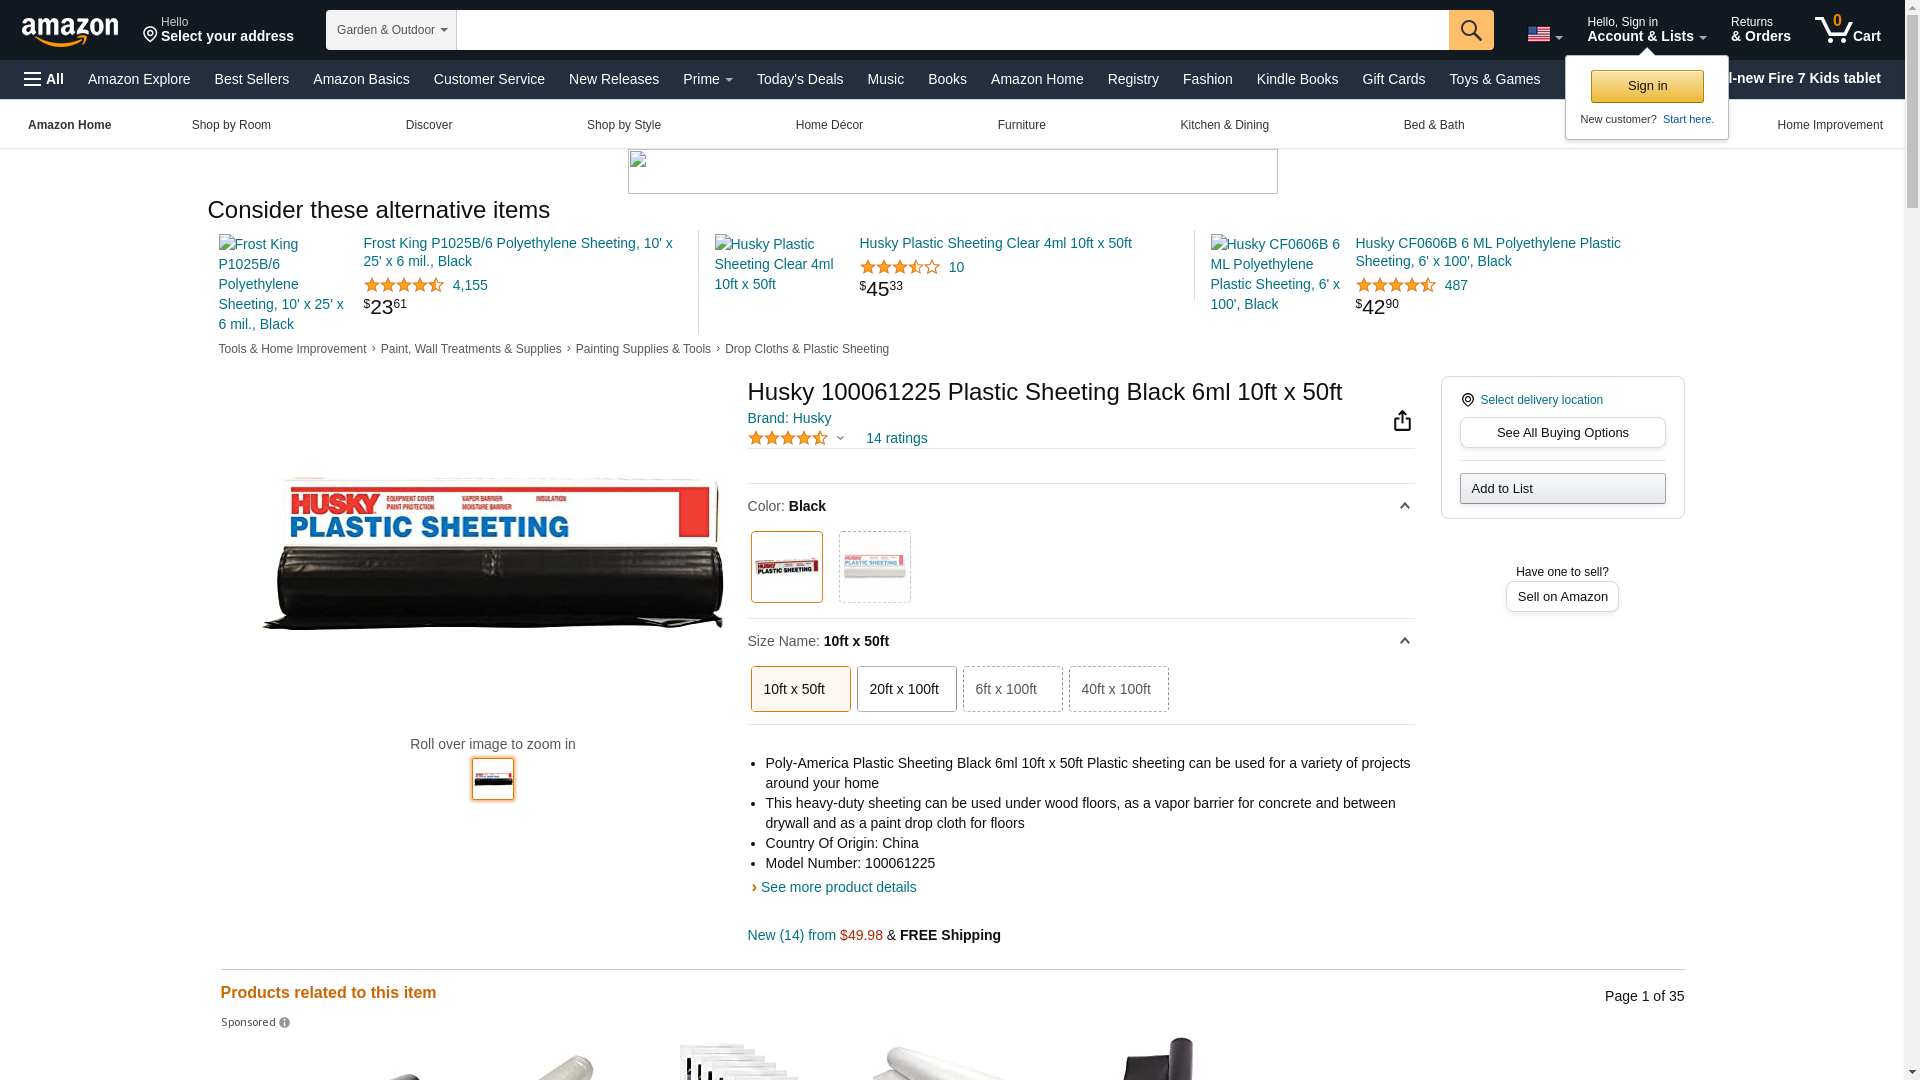Choose the clear color swatch

point(874,567)
